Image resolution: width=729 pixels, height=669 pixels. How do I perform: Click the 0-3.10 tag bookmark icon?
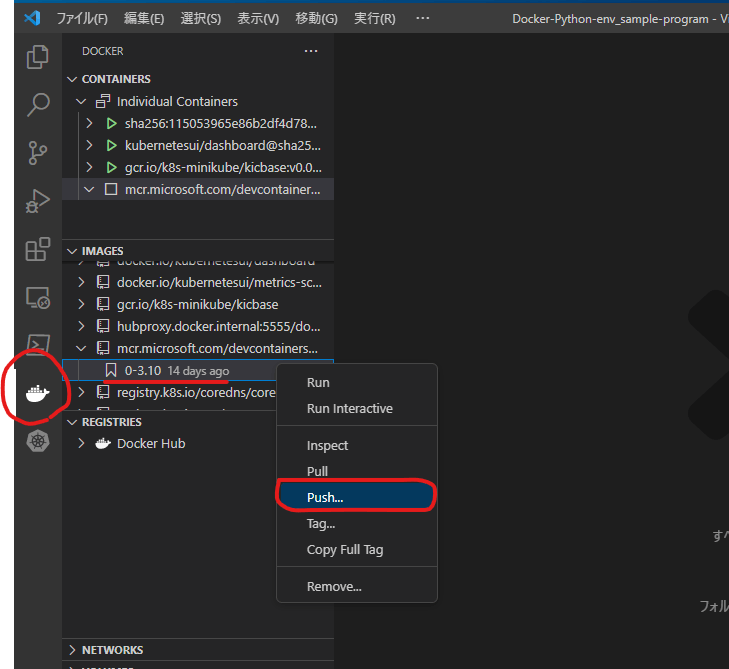pyautogui.click(x=111, y=371)
